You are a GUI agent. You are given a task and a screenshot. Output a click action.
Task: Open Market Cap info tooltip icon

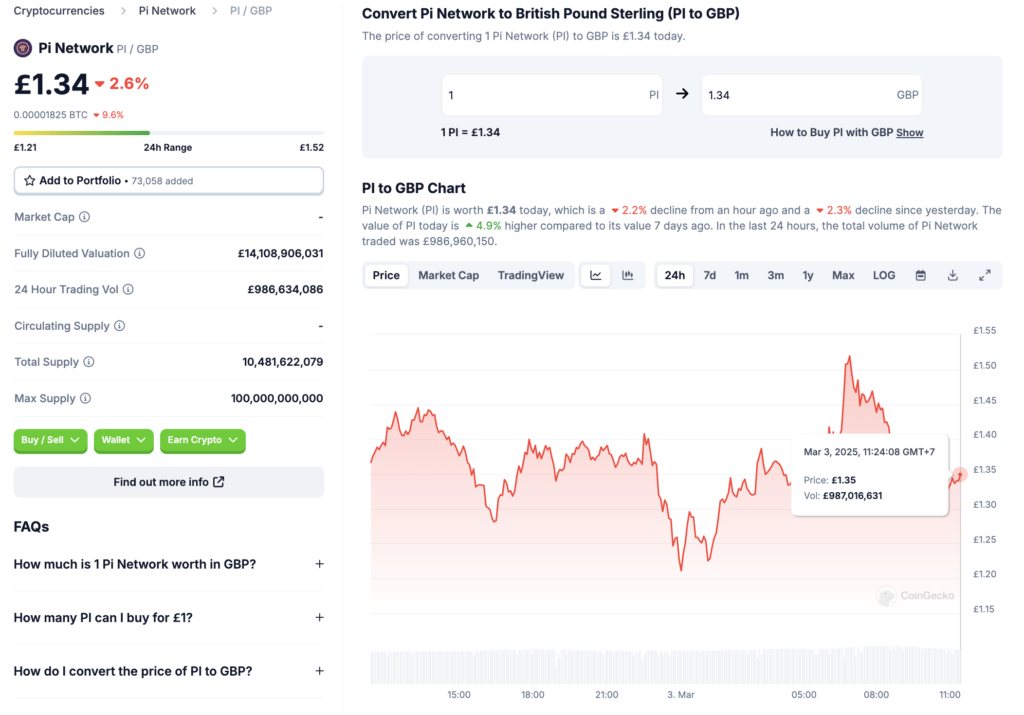coord(84,217)
